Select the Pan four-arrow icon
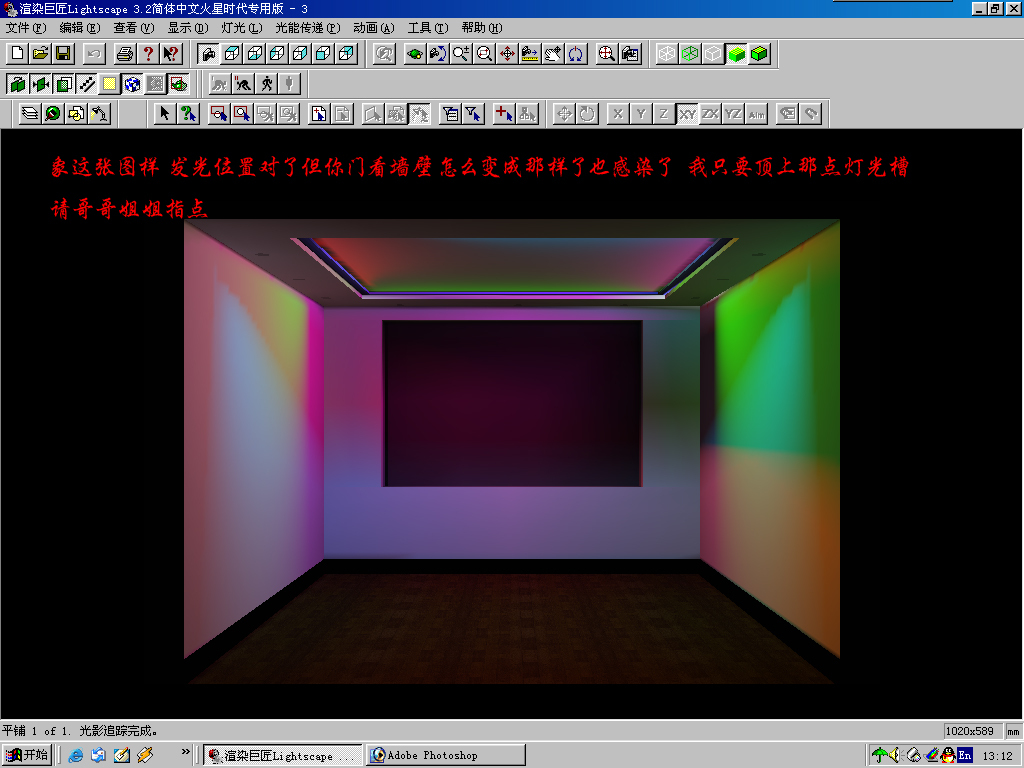This screenshot has width=1024, height=768. pos(507,54)
